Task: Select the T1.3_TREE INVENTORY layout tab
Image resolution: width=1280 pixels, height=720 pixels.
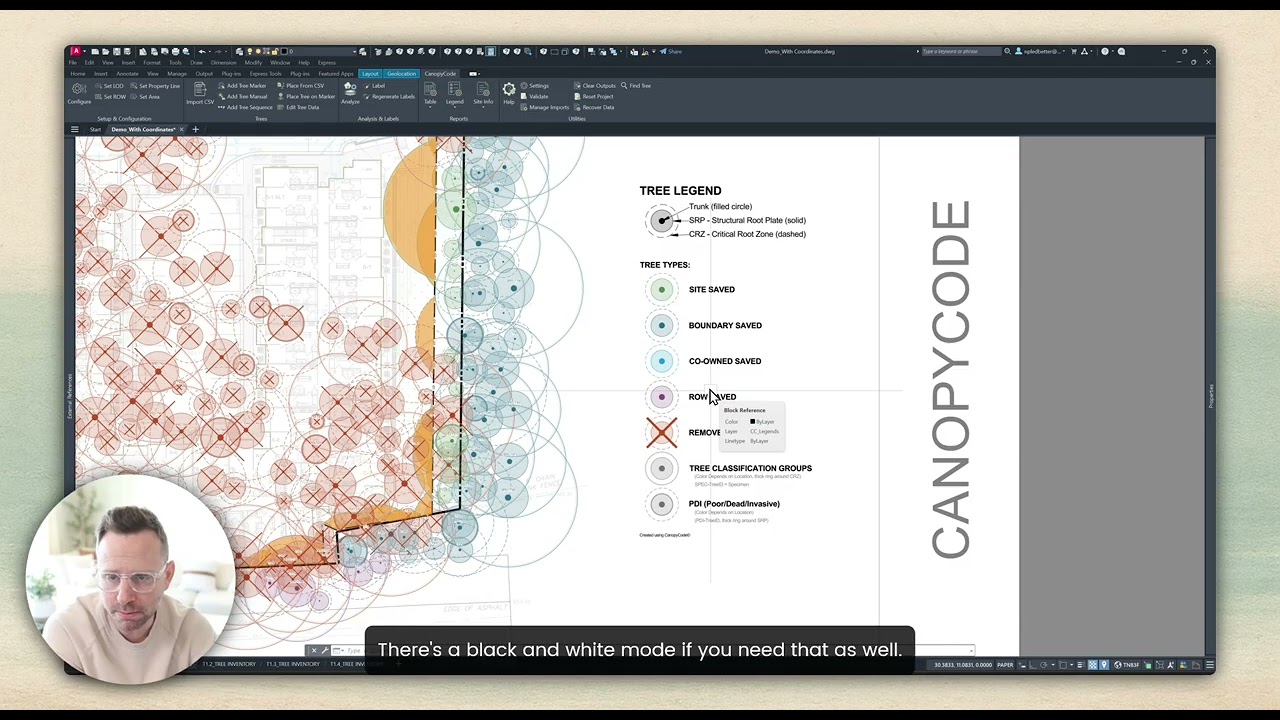Action: point(293,664)
